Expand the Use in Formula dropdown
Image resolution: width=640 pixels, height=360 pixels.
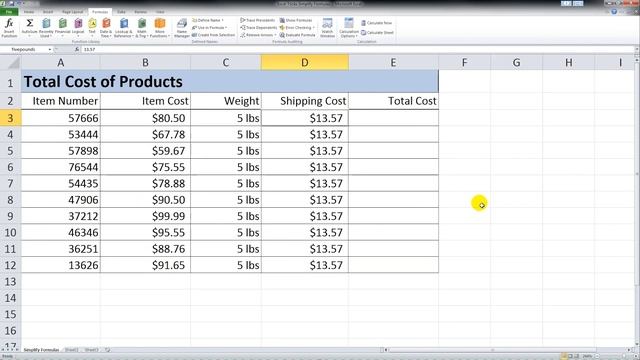(209, 28)
